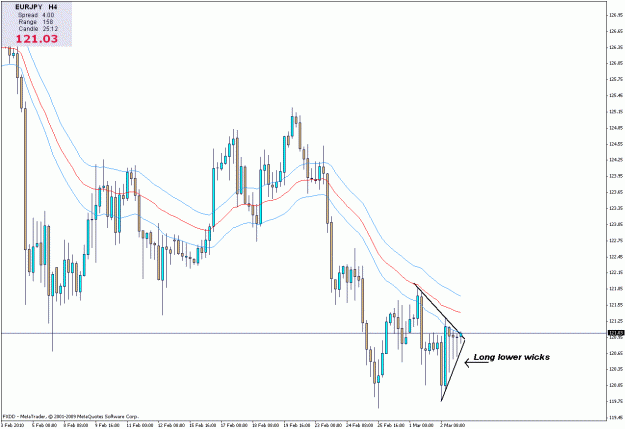Select the EURJPY H4 symbol label
This screenshot has width=625, height=429.
click(36, 7)
